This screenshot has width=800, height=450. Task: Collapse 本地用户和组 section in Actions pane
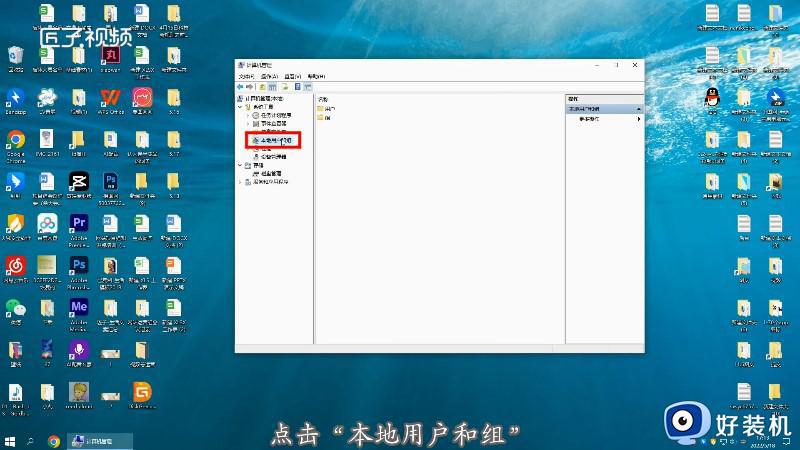click(638, 109)
